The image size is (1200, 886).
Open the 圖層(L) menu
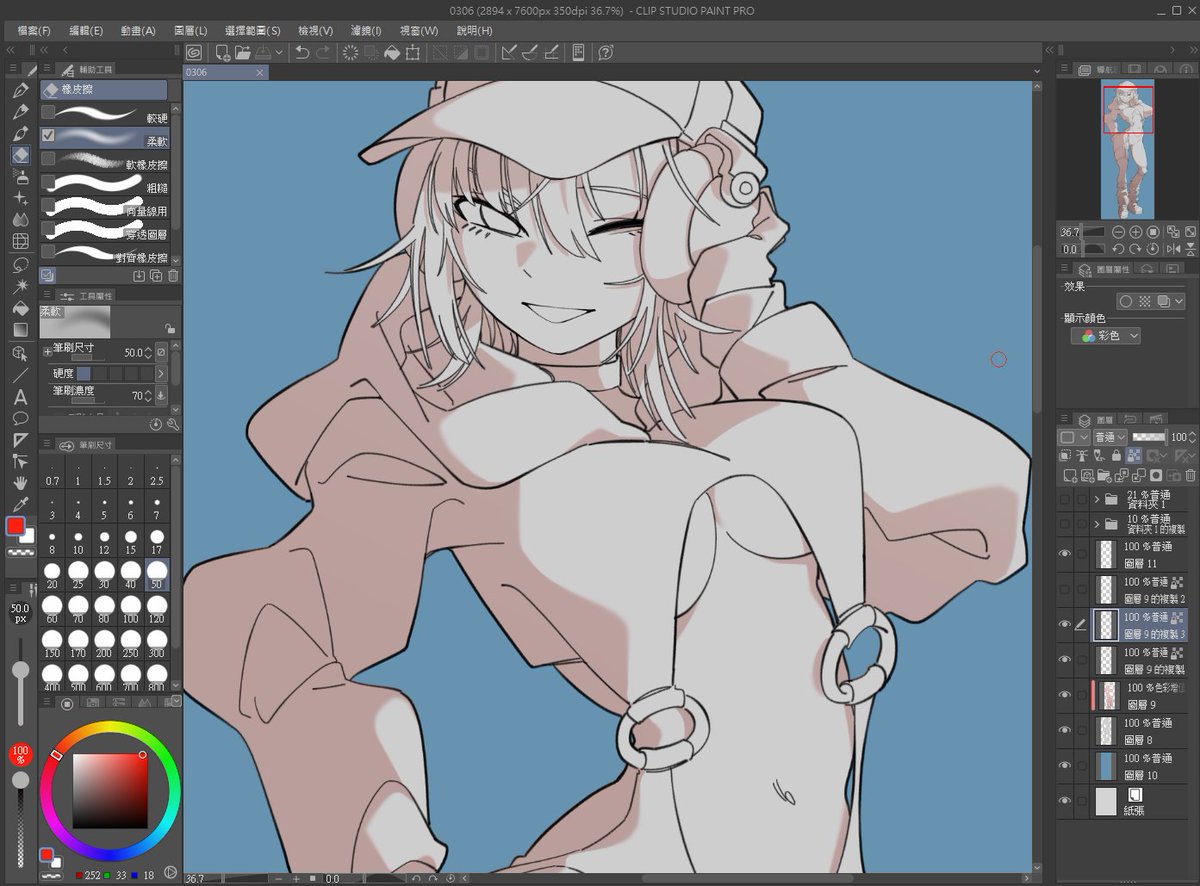click(x=191, y=31)
